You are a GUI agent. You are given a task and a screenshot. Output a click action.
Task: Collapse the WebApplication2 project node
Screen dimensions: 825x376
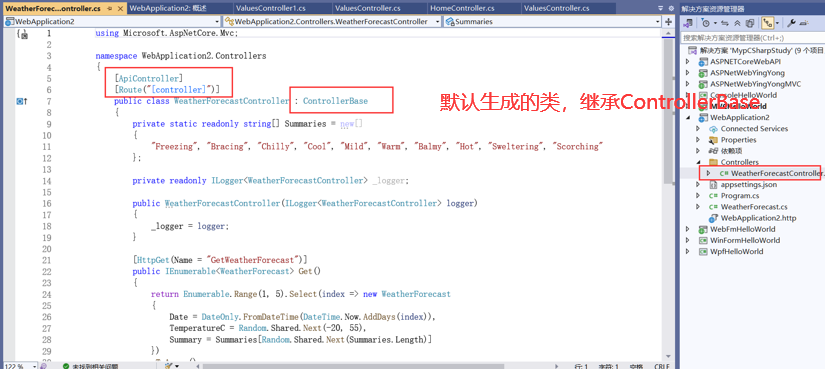(x=687, y=118)
